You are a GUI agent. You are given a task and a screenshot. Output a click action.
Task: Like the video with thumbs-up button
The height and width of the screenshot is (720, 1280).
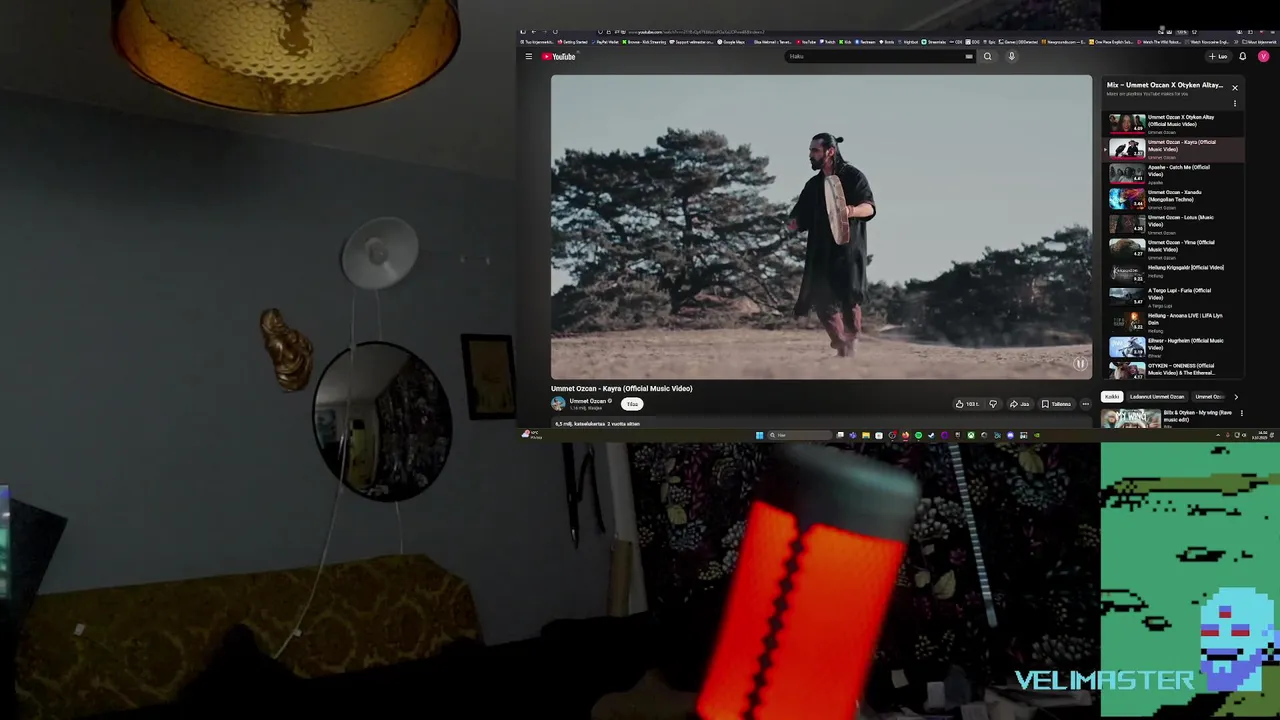(967, 404)
